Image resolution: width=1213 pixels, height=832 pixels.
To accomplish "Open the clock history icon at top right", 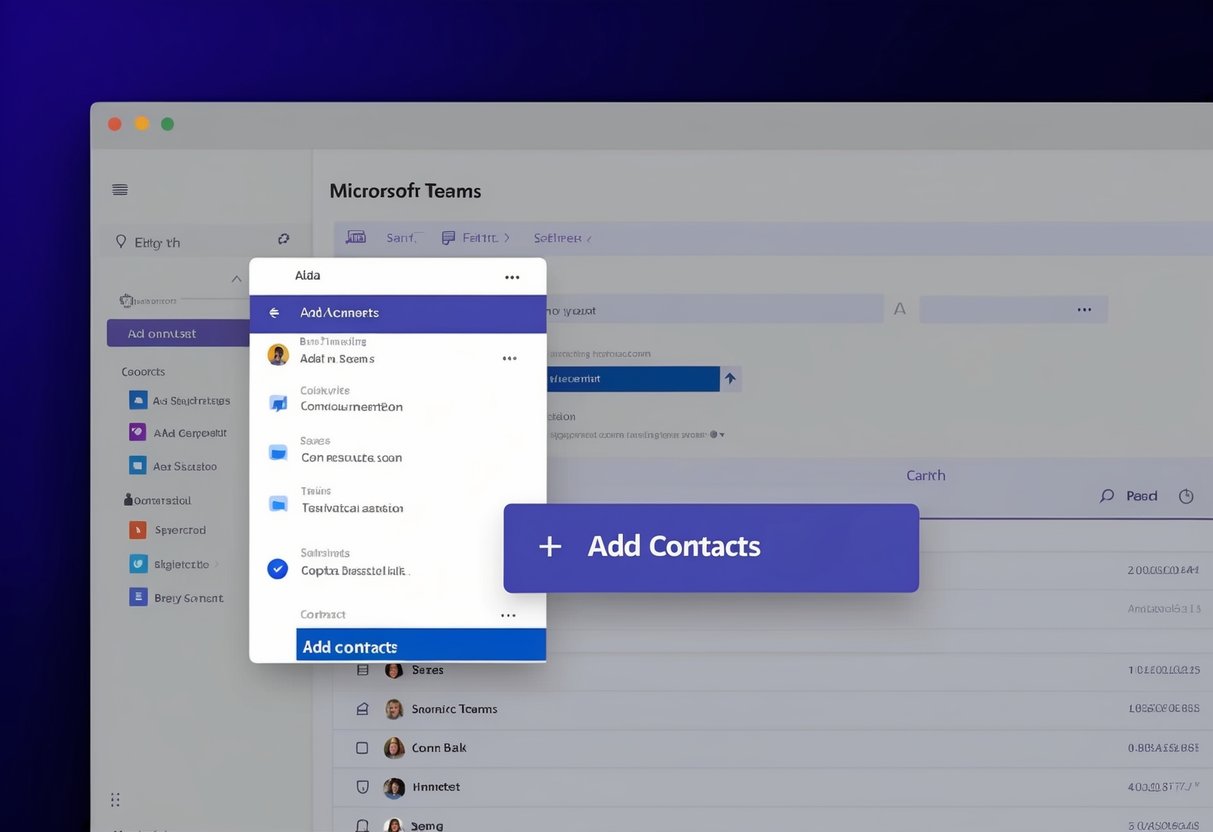I will 1186,495.
